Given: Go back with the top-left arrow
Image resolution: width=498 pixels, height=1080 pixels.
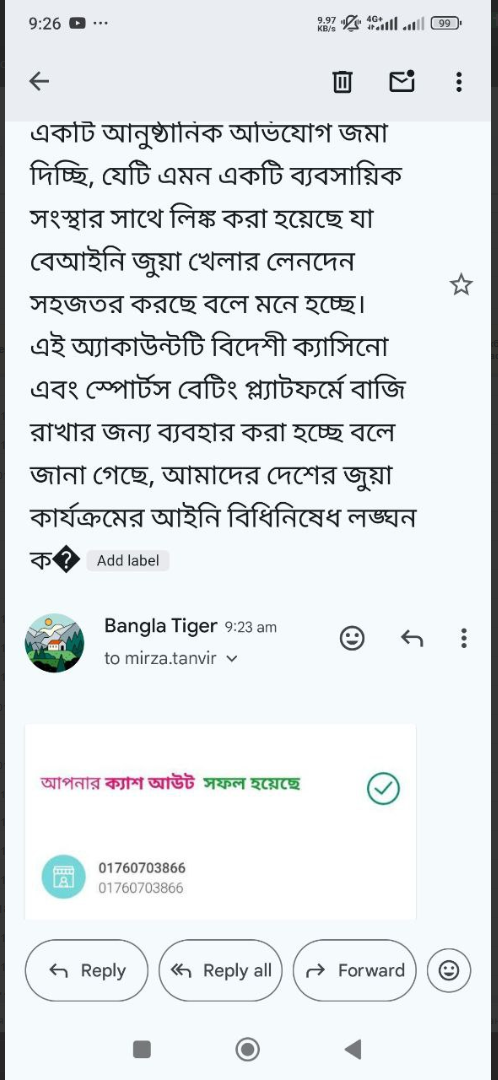Looking at the screenshot, I should coord(39,82).
